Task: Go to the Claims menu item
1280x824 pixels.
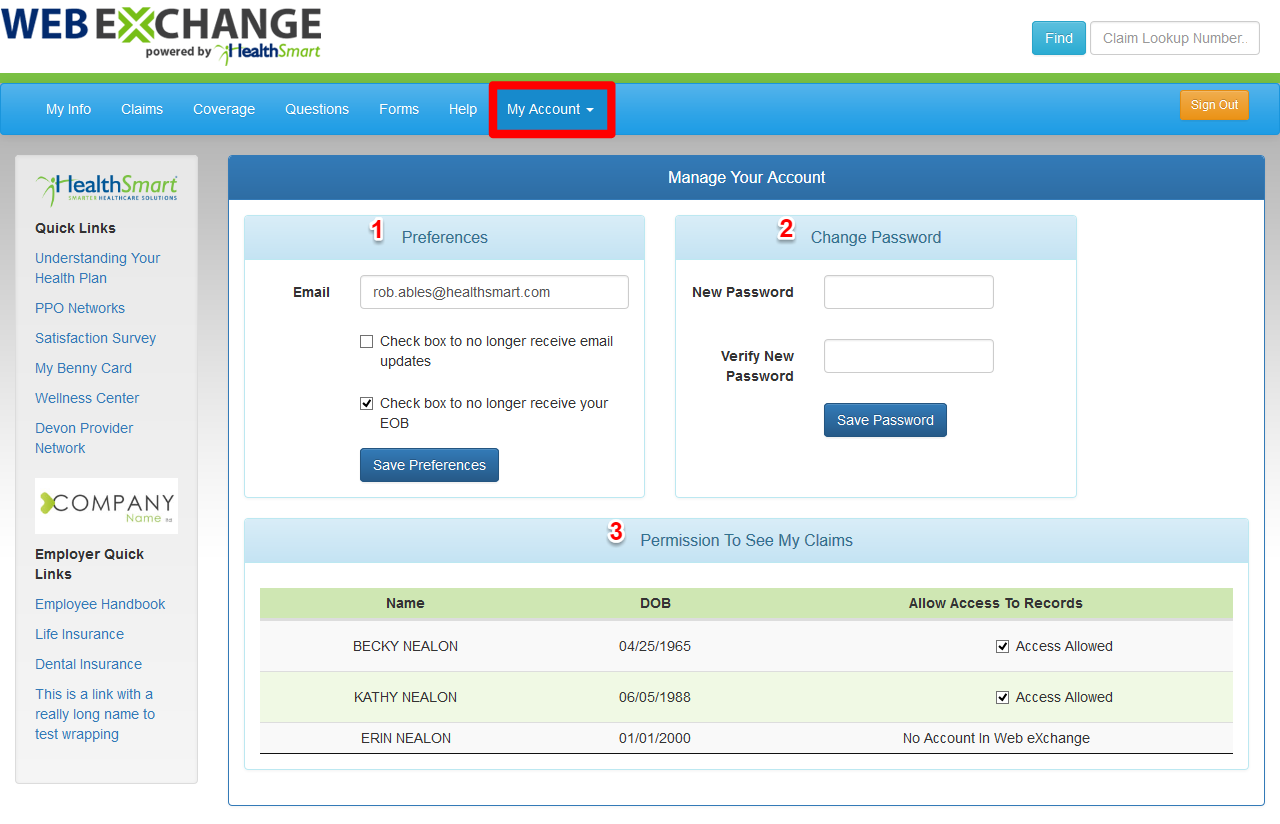Action: (142, 109)
